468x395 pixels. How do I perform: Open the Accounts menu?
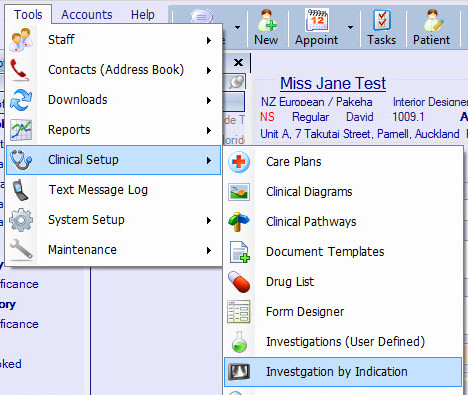point(87,15)
